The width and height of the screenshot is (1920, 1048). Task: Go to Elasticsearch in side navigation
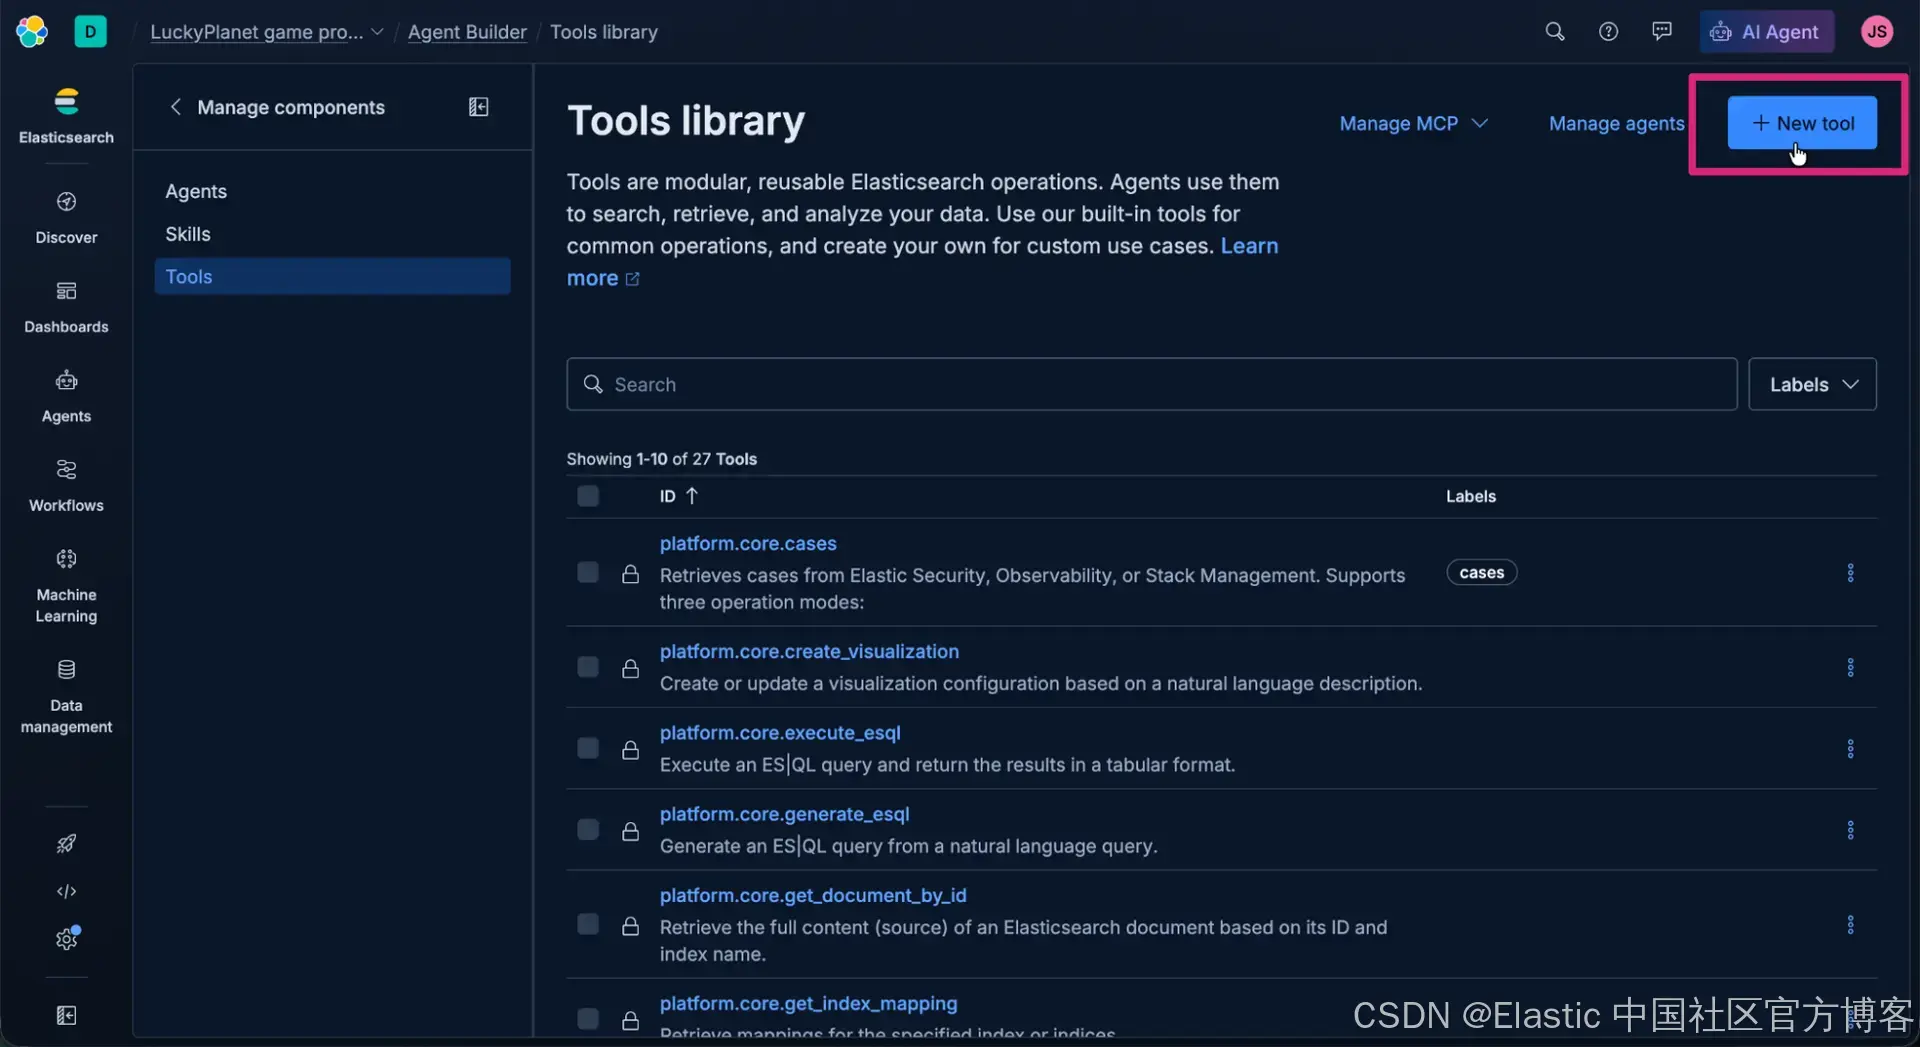click(66, 116)
